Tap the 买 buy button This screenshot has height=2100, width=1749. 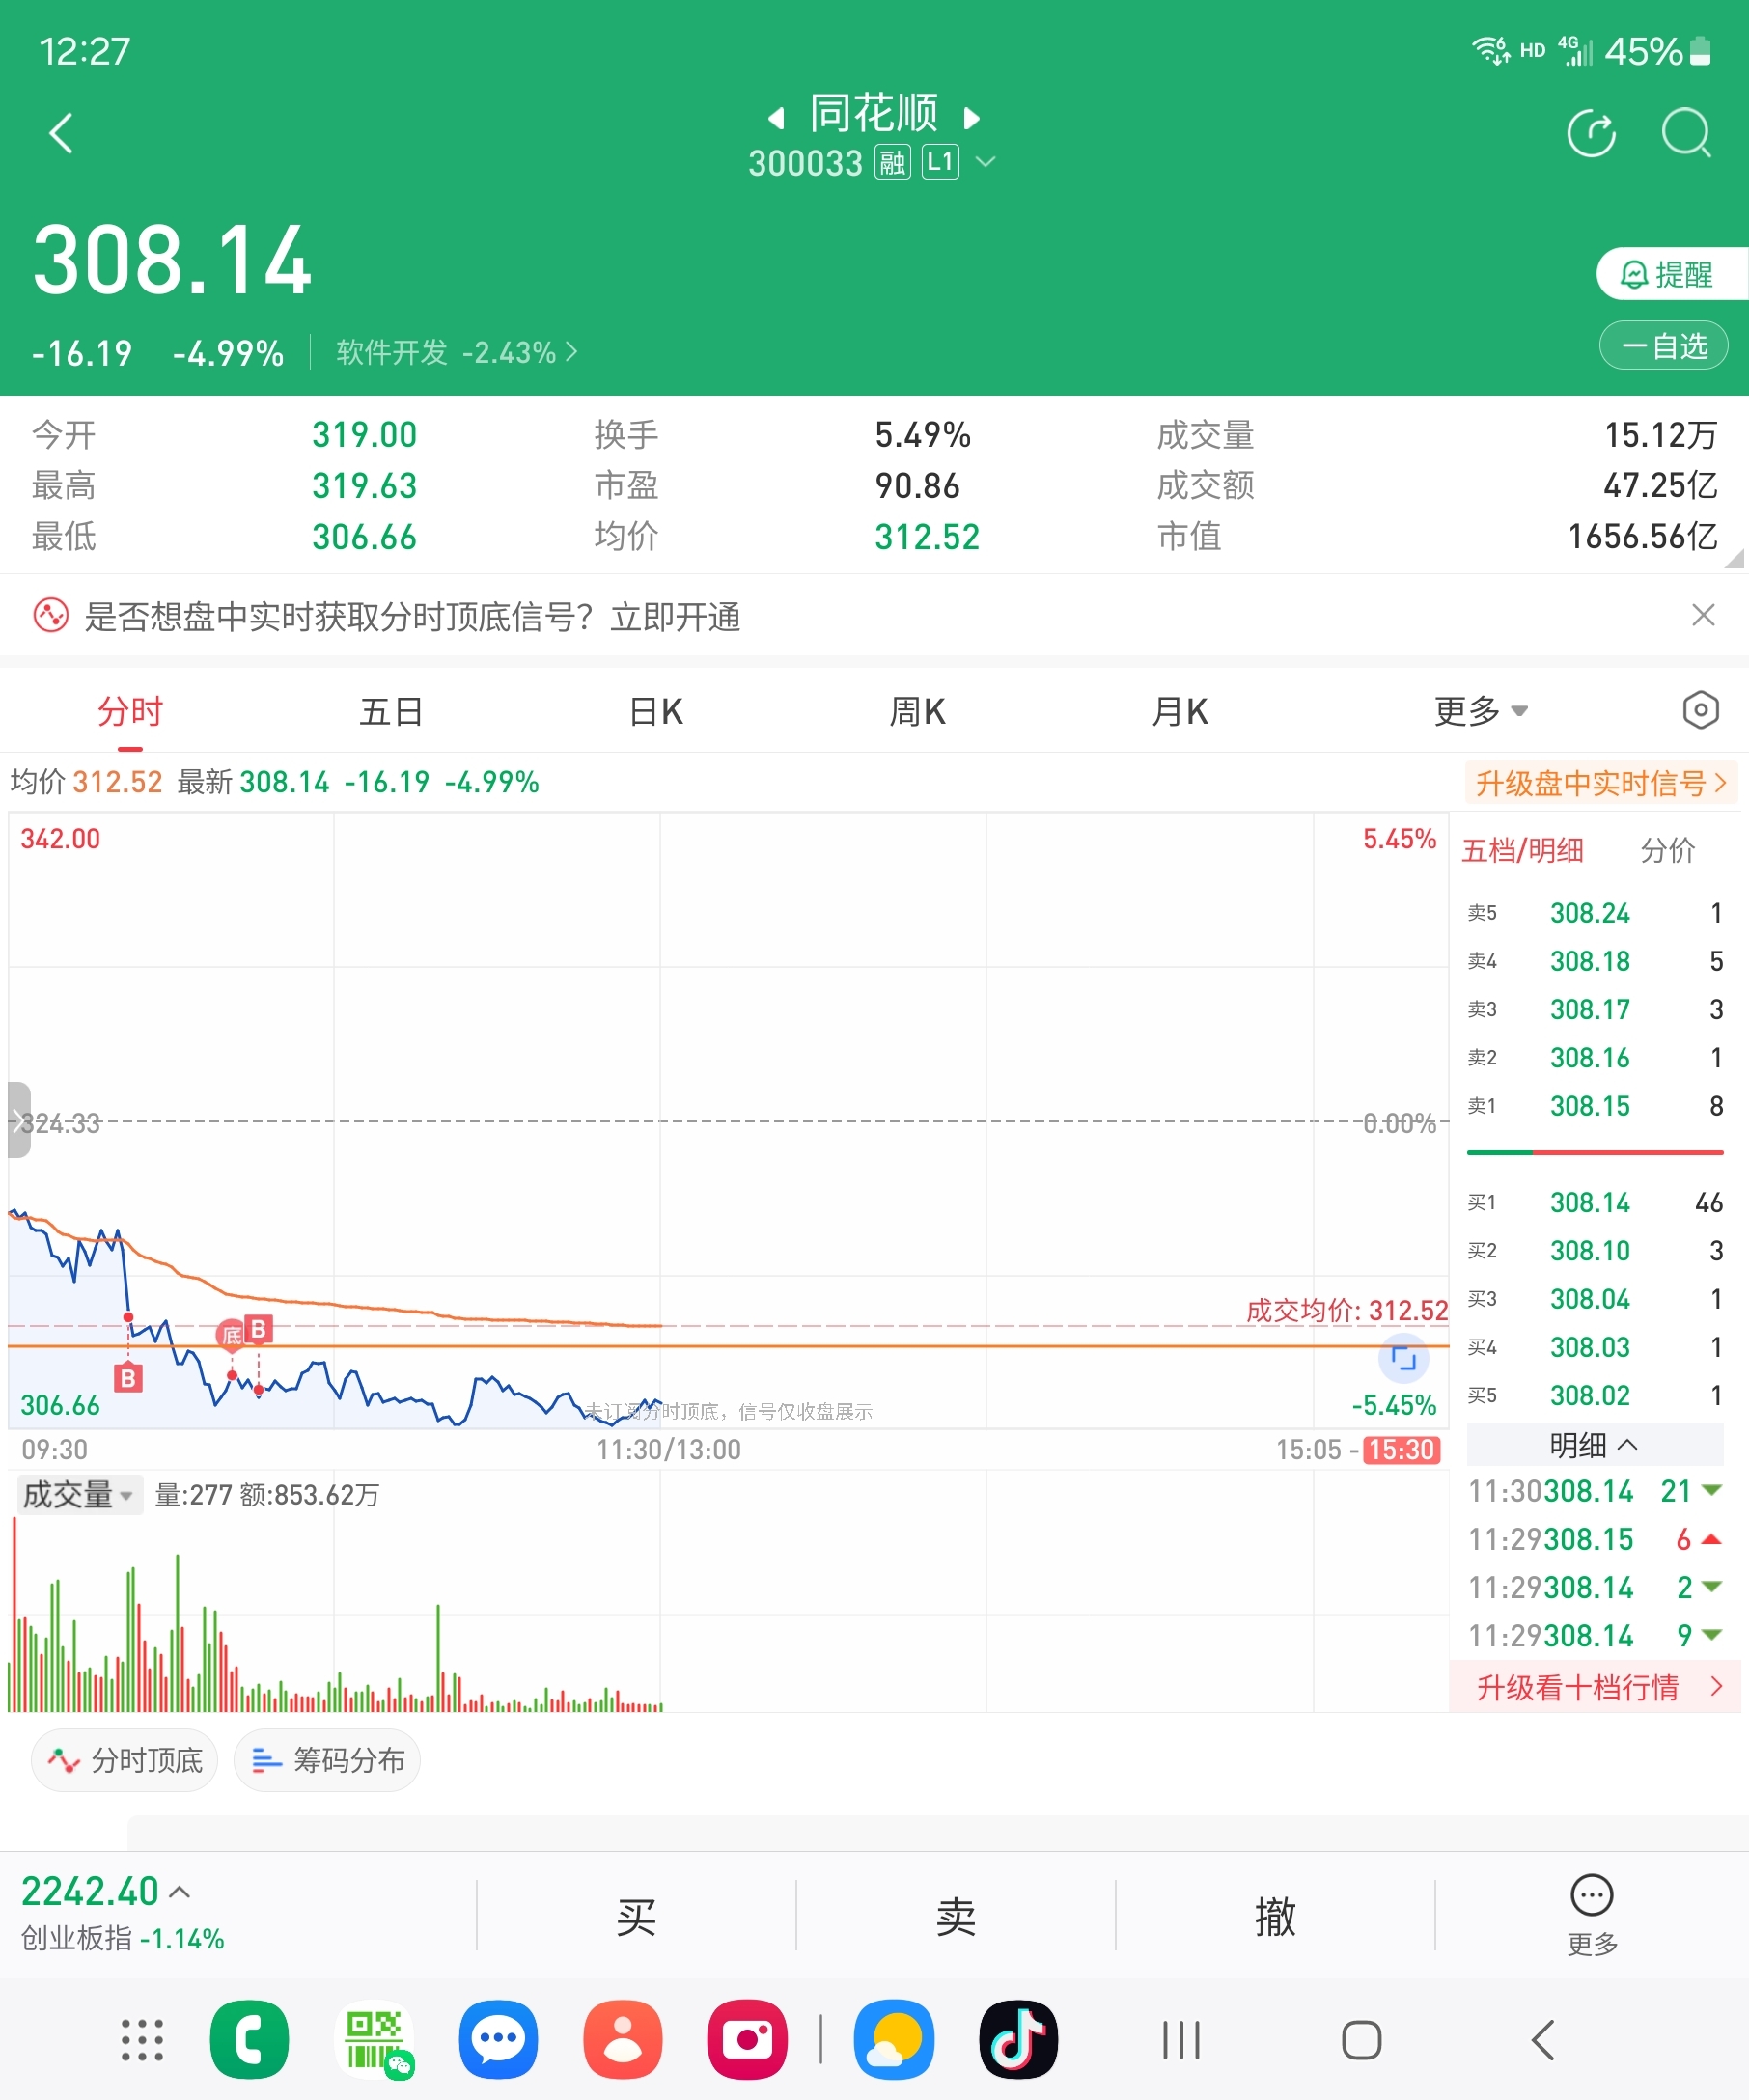click(x=636, y=1916)
